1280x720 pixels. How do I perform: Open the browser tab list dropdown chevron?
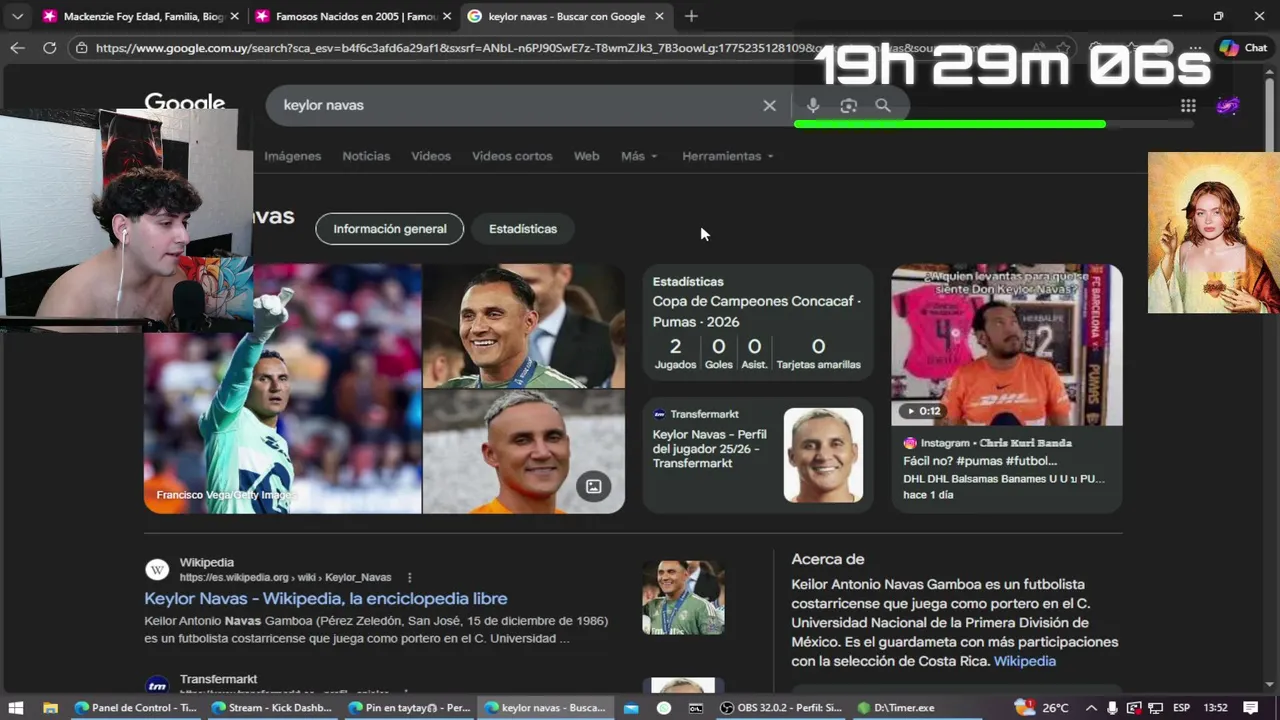pos(17,16)
